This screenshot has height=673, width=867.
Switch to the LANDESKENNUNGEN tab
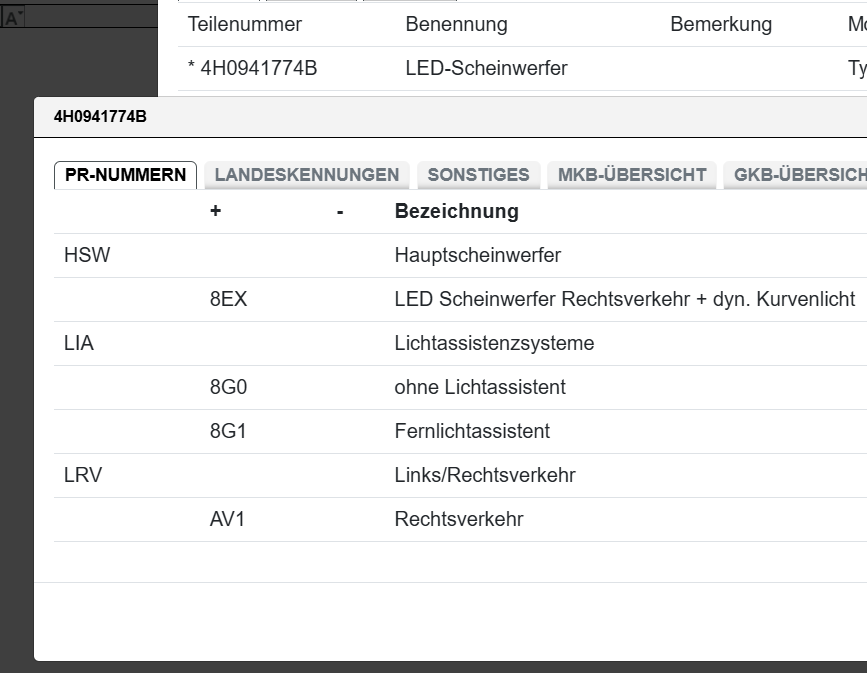click(x=305, y=174)
